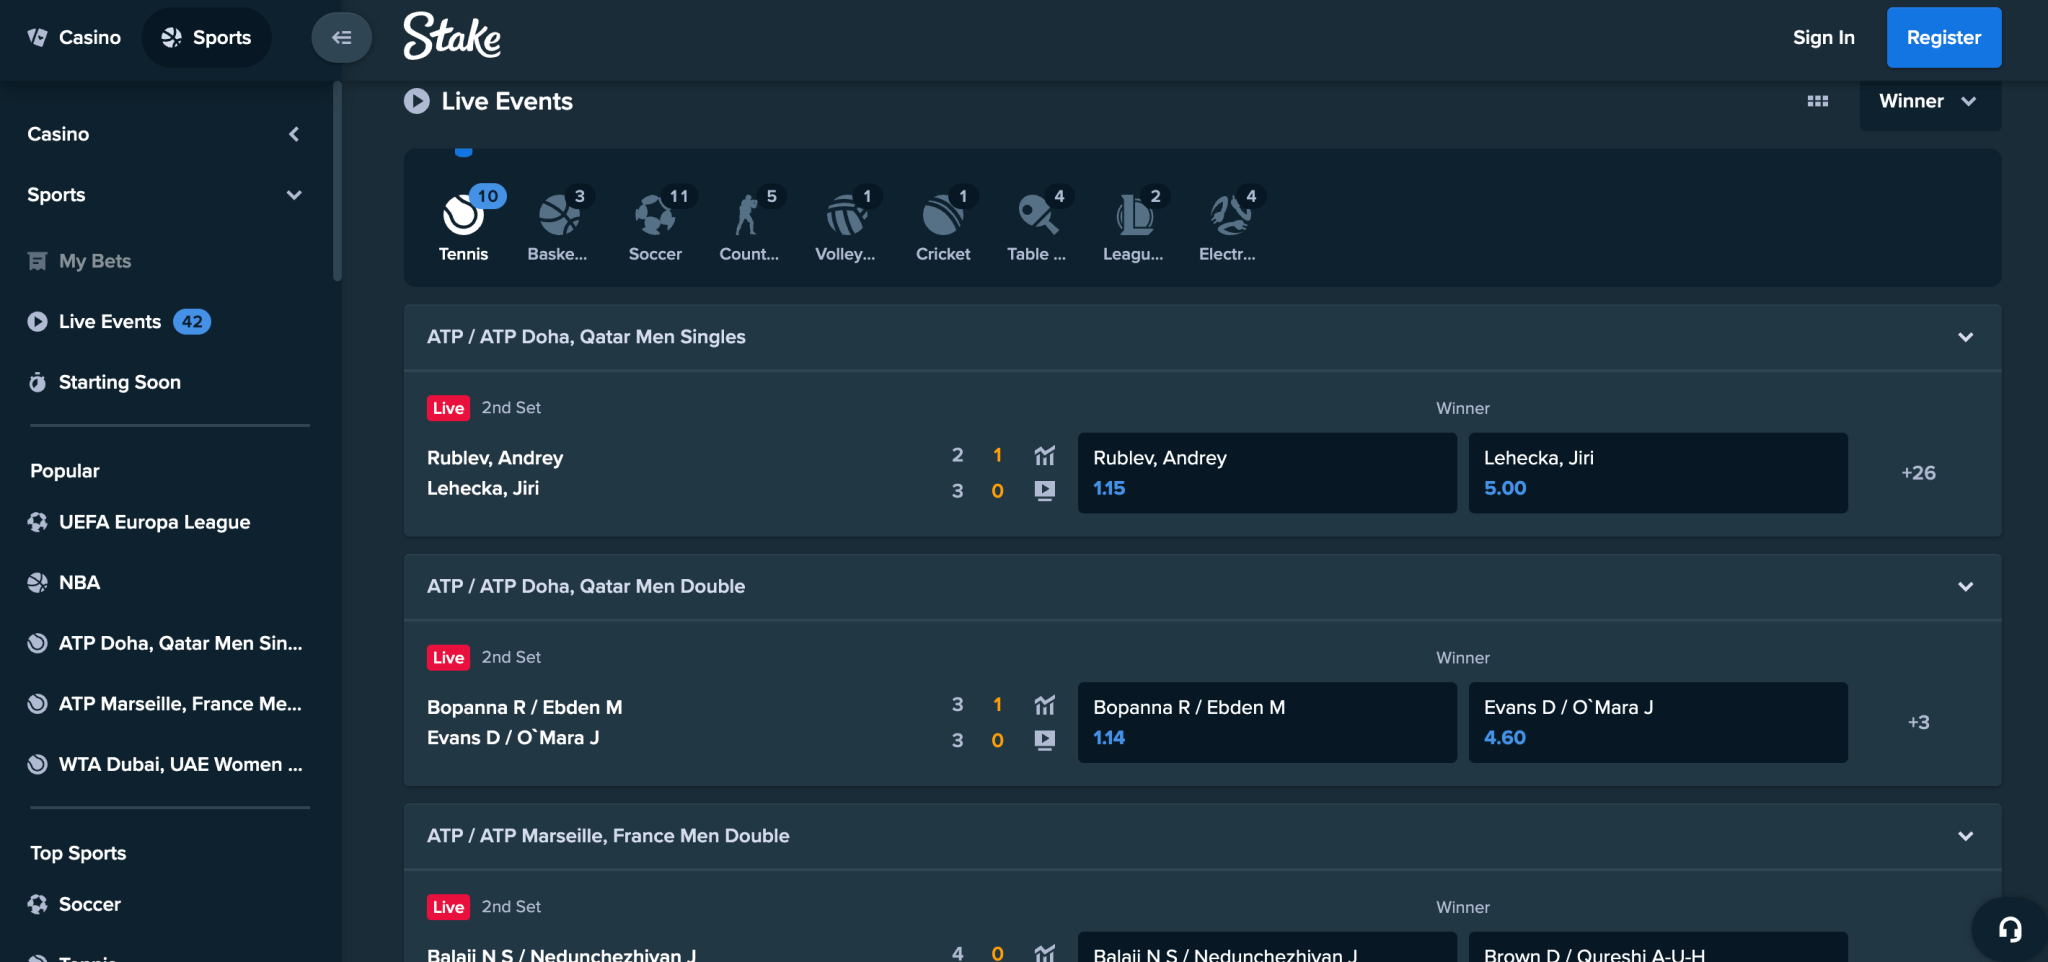
Task: Open WTA Dubai, UAE Women sidebar link
Action: 165,765
